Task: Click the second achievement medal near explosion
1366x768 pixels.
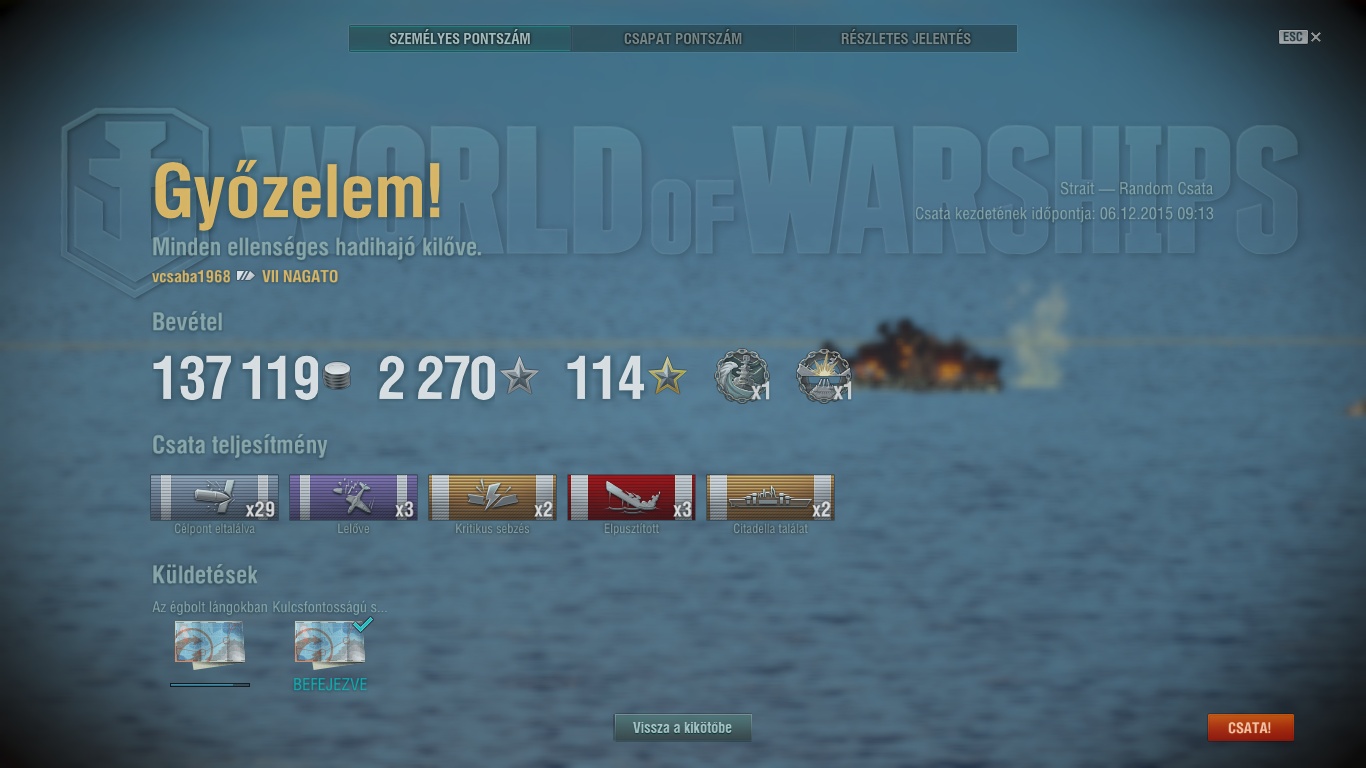Action: pyautogui.click(x=823, y=377)
